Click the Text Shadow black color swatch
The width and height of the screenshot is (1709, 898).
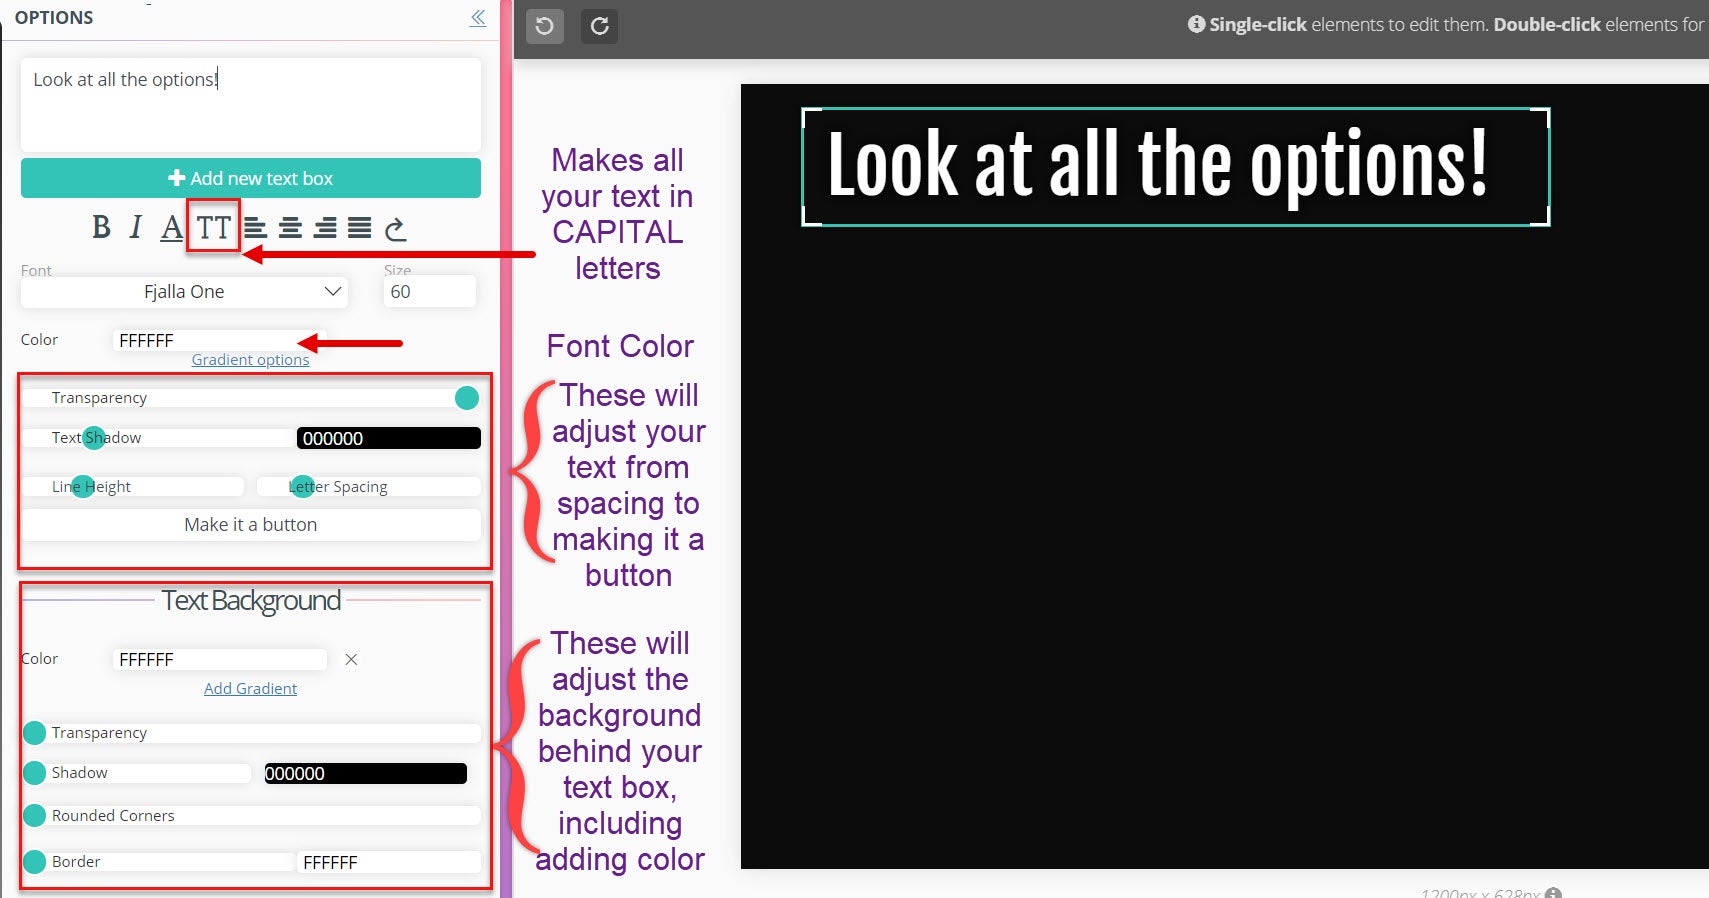tap(388, 438)
